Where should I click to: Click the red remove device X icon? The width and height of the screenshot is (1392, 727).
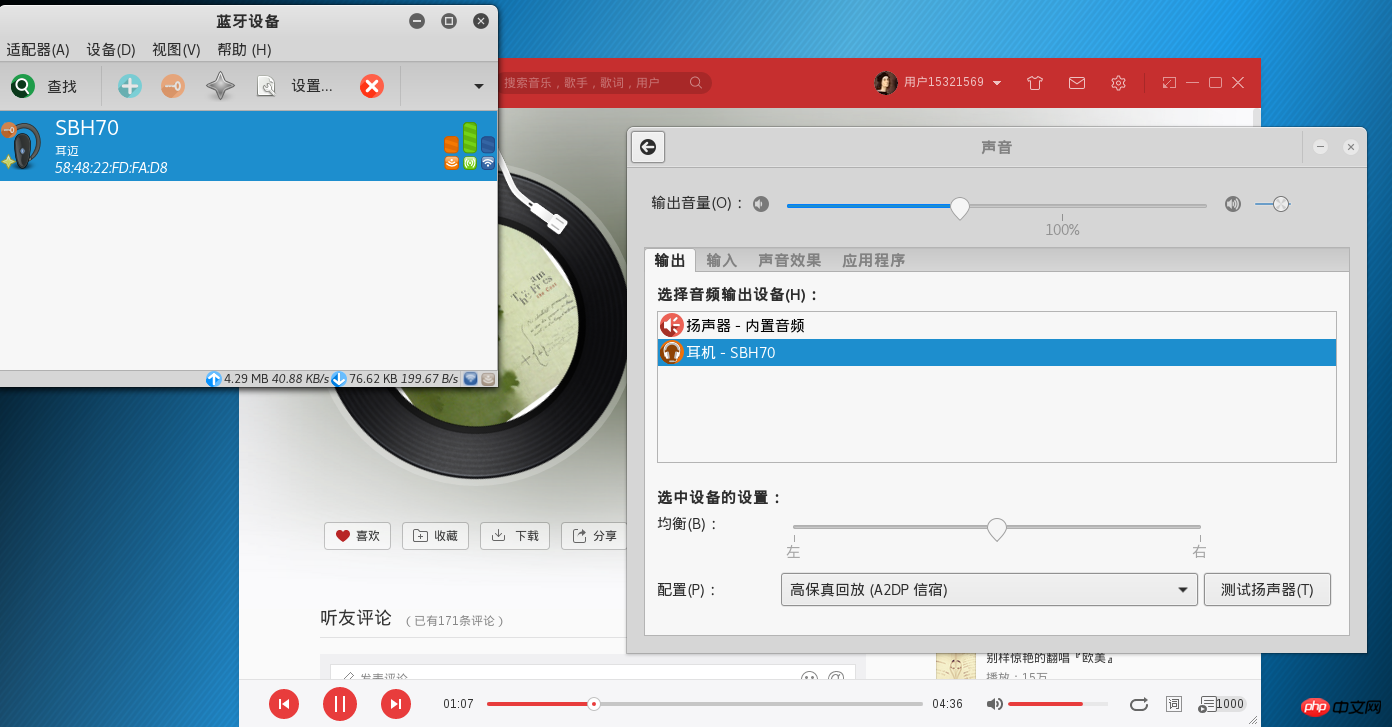(372, 87)
